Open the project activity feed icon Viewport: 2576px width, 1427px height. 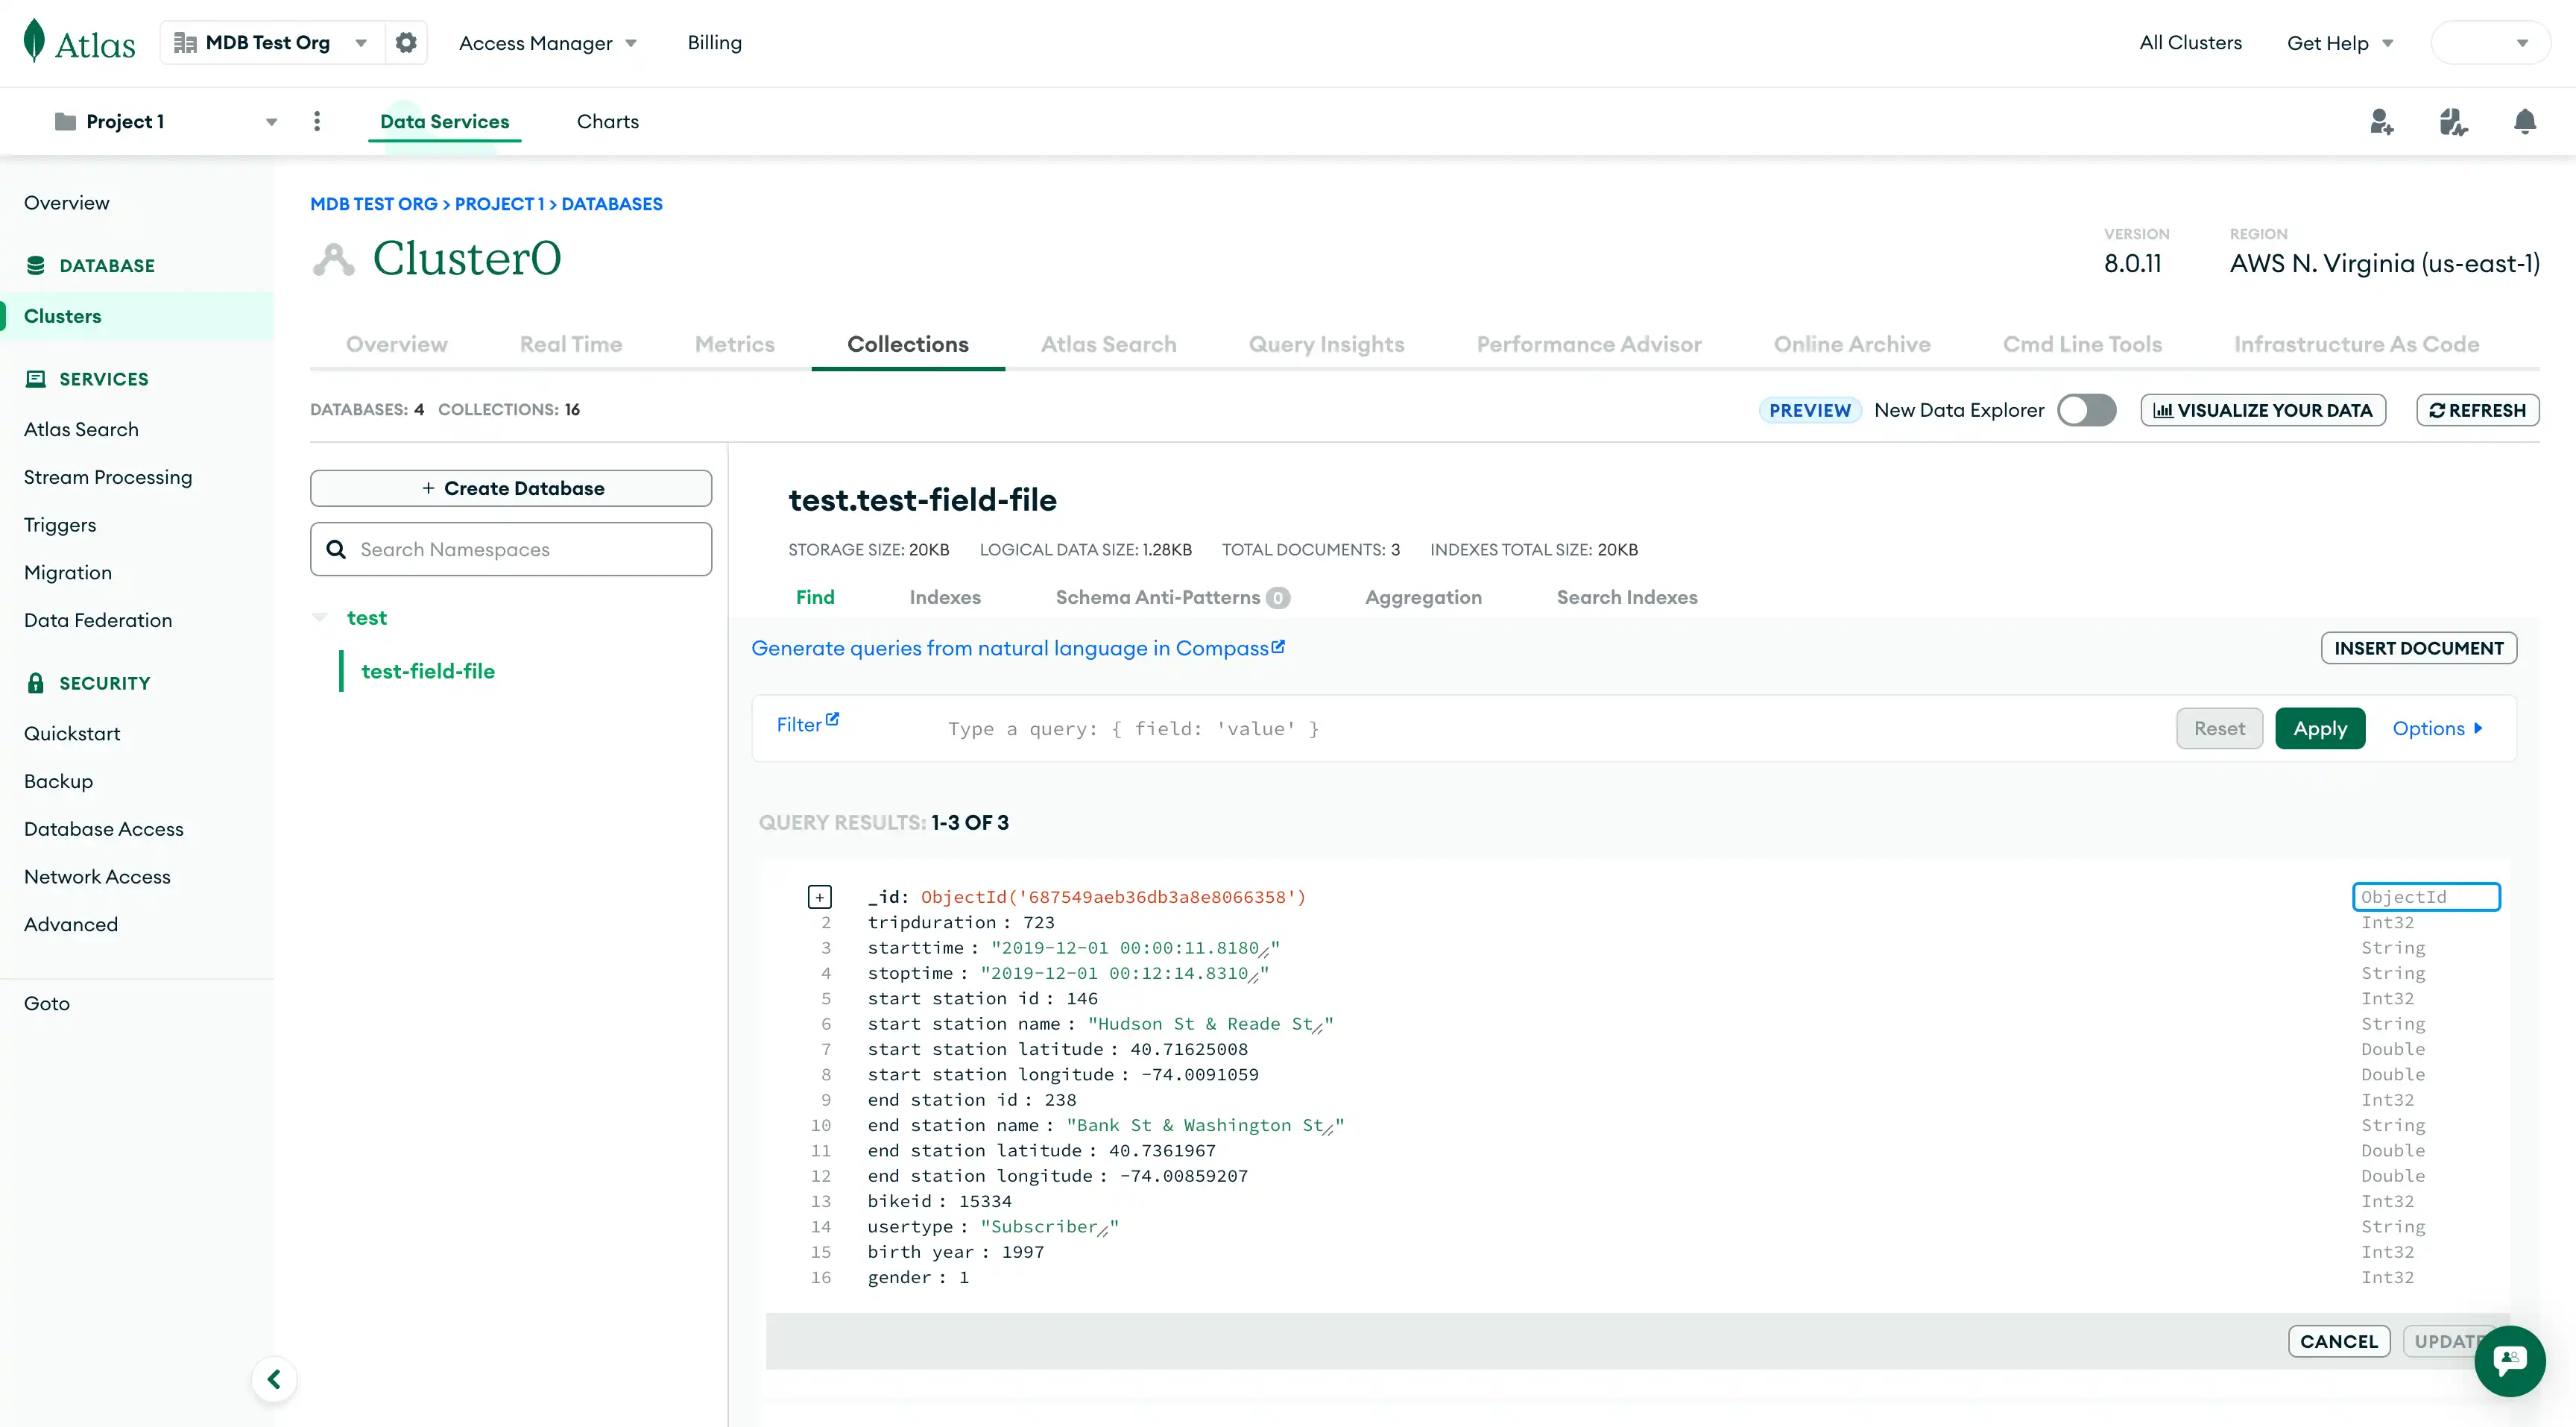[2453, 121]
